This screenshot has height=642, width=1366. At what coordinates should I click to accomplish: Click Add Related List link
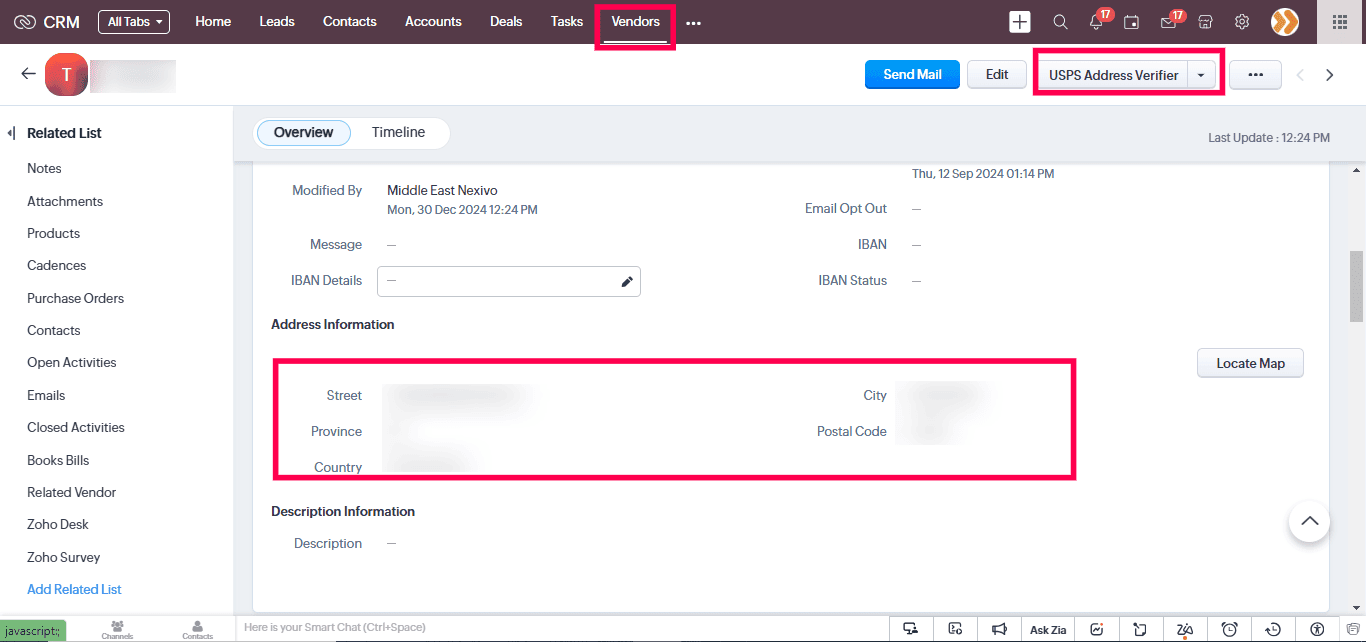pos(74,589)
